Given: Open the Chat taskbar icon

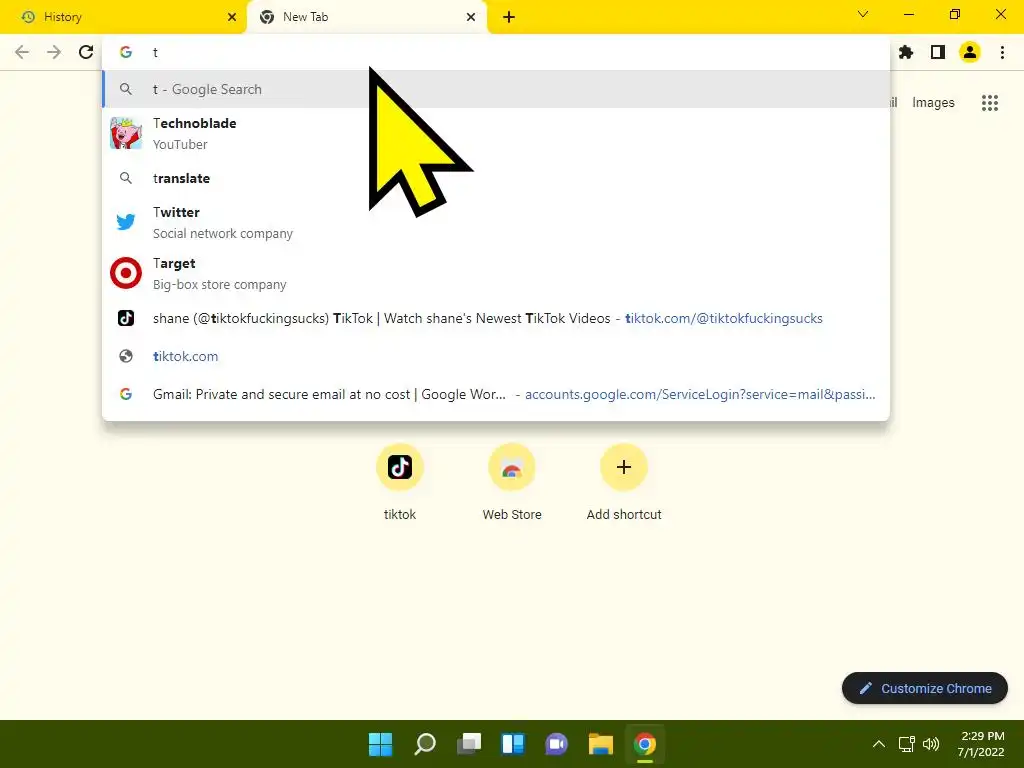Looking at the screenshot, I should pyautogui.click(x=556, y=744).
